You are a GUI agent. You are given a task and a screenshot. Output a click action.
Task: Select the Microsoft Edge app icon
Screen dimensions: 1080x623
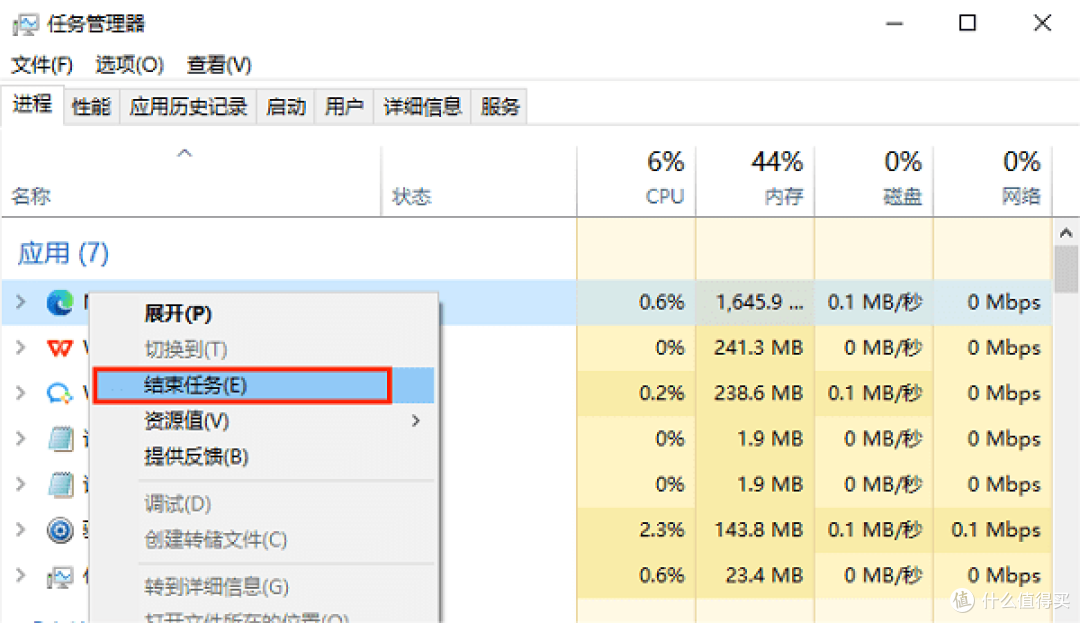click(x=60, y=302)
